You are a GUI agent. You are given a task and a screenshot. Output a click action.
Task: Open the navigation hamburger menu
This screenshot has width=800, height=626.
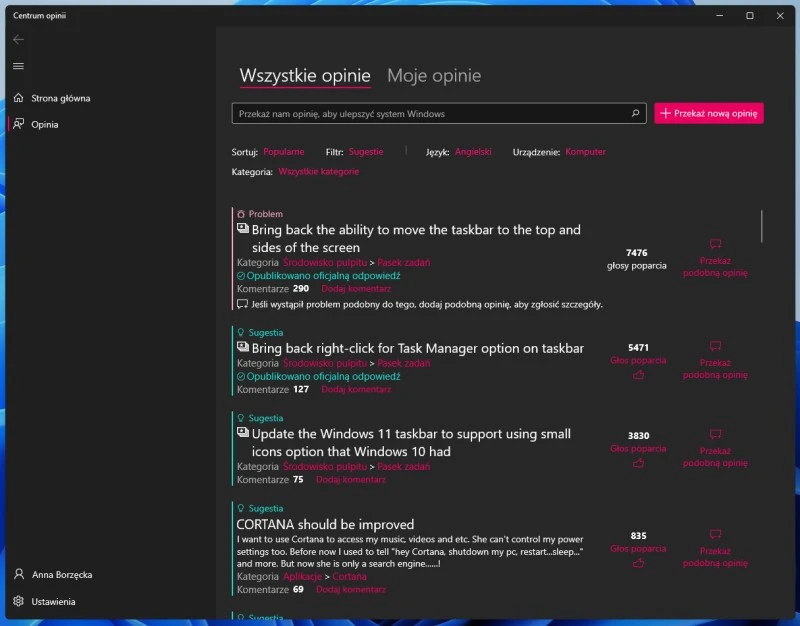point(18,65)
